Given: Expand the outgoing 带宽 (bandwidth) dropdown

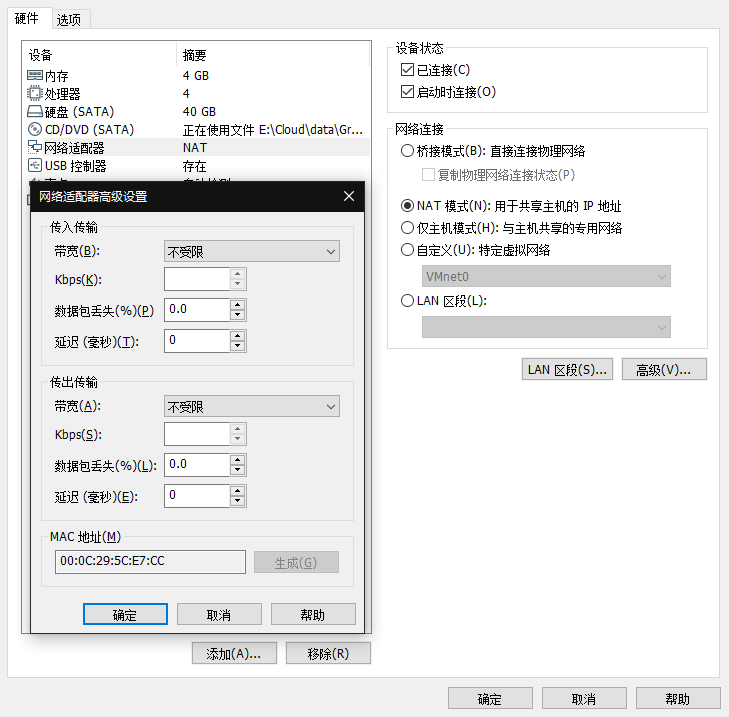Looking at the screenshot, I should (251, 407).
